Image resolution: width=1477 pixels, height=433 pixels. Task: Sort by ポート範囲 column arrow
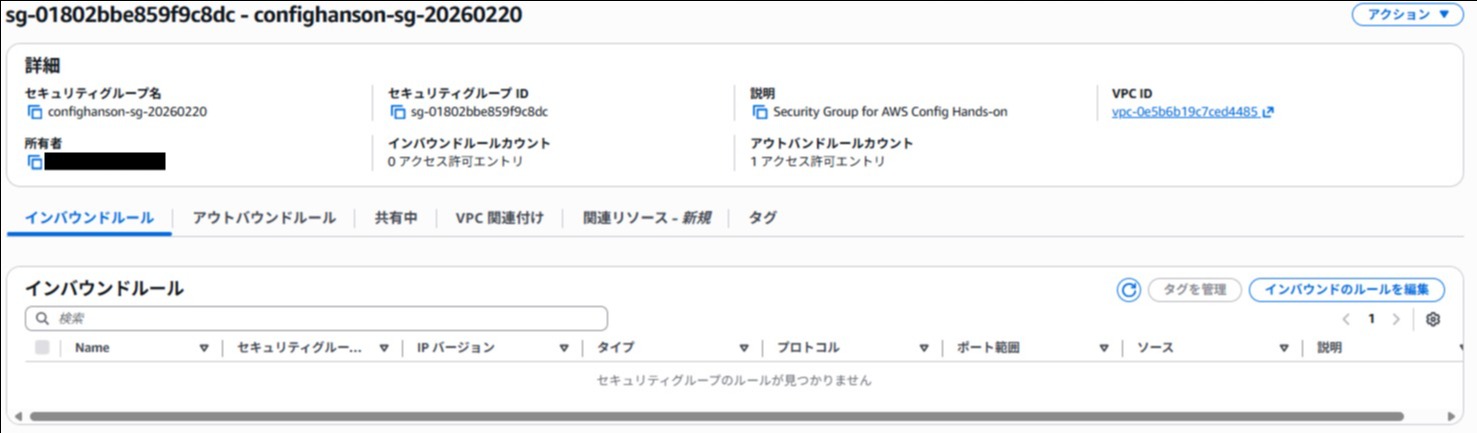1104,348
